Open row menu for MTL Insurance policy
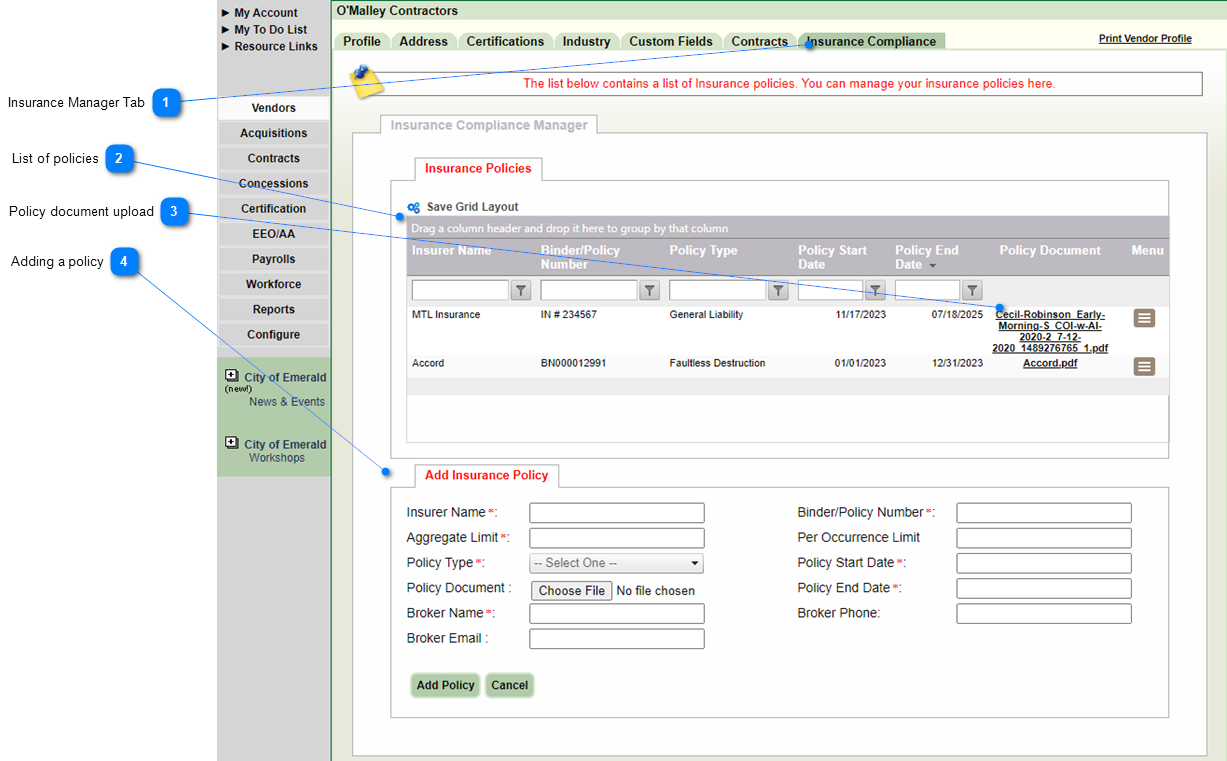 click(1144, 318)
